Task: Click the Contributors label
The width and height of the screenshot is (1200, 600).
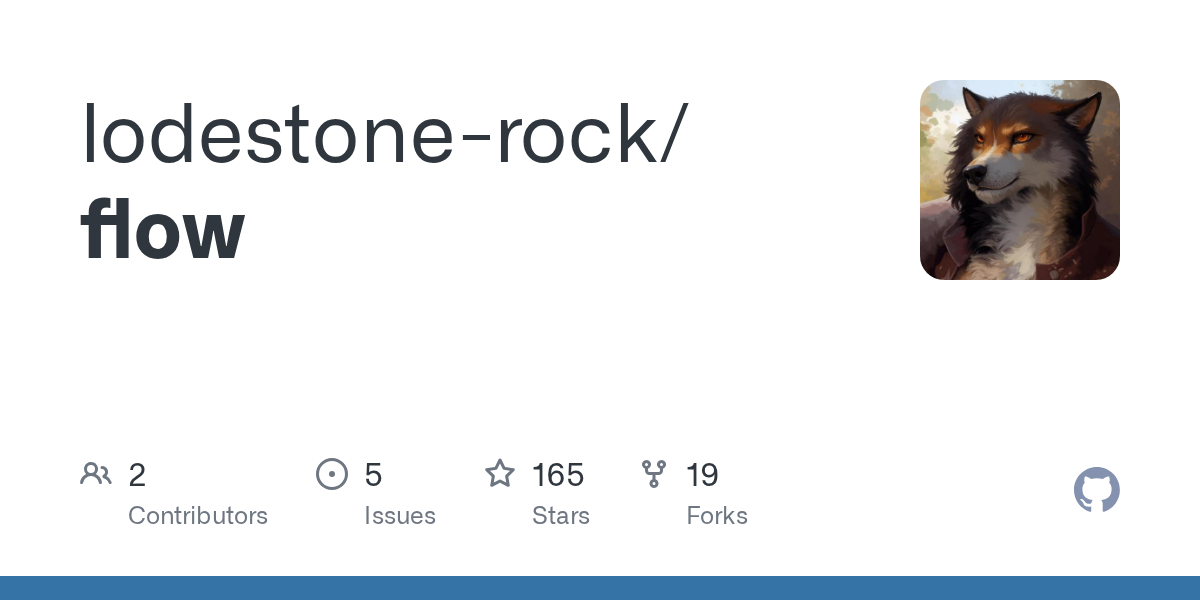Action: tap(198, 516)
